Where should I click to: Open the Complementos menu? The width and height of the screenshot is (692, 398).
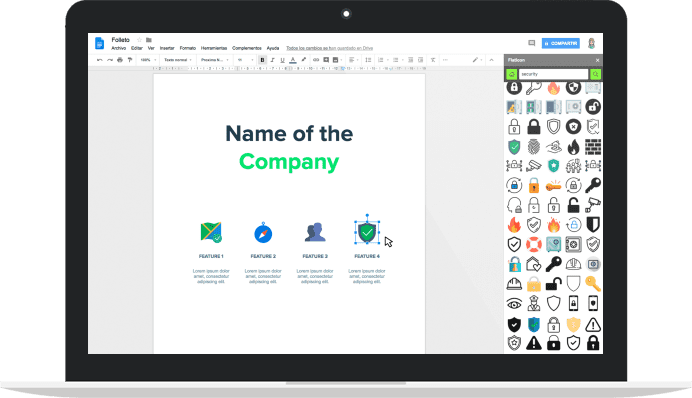click(247, 48)
